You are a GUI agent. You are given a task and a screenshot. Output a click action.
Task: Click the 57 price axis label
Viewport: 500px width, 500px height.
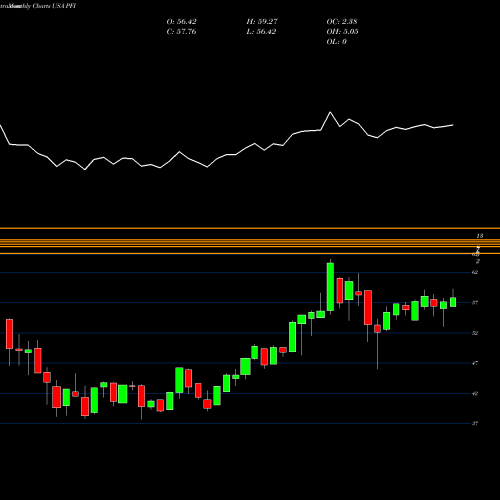coord(475,303)
